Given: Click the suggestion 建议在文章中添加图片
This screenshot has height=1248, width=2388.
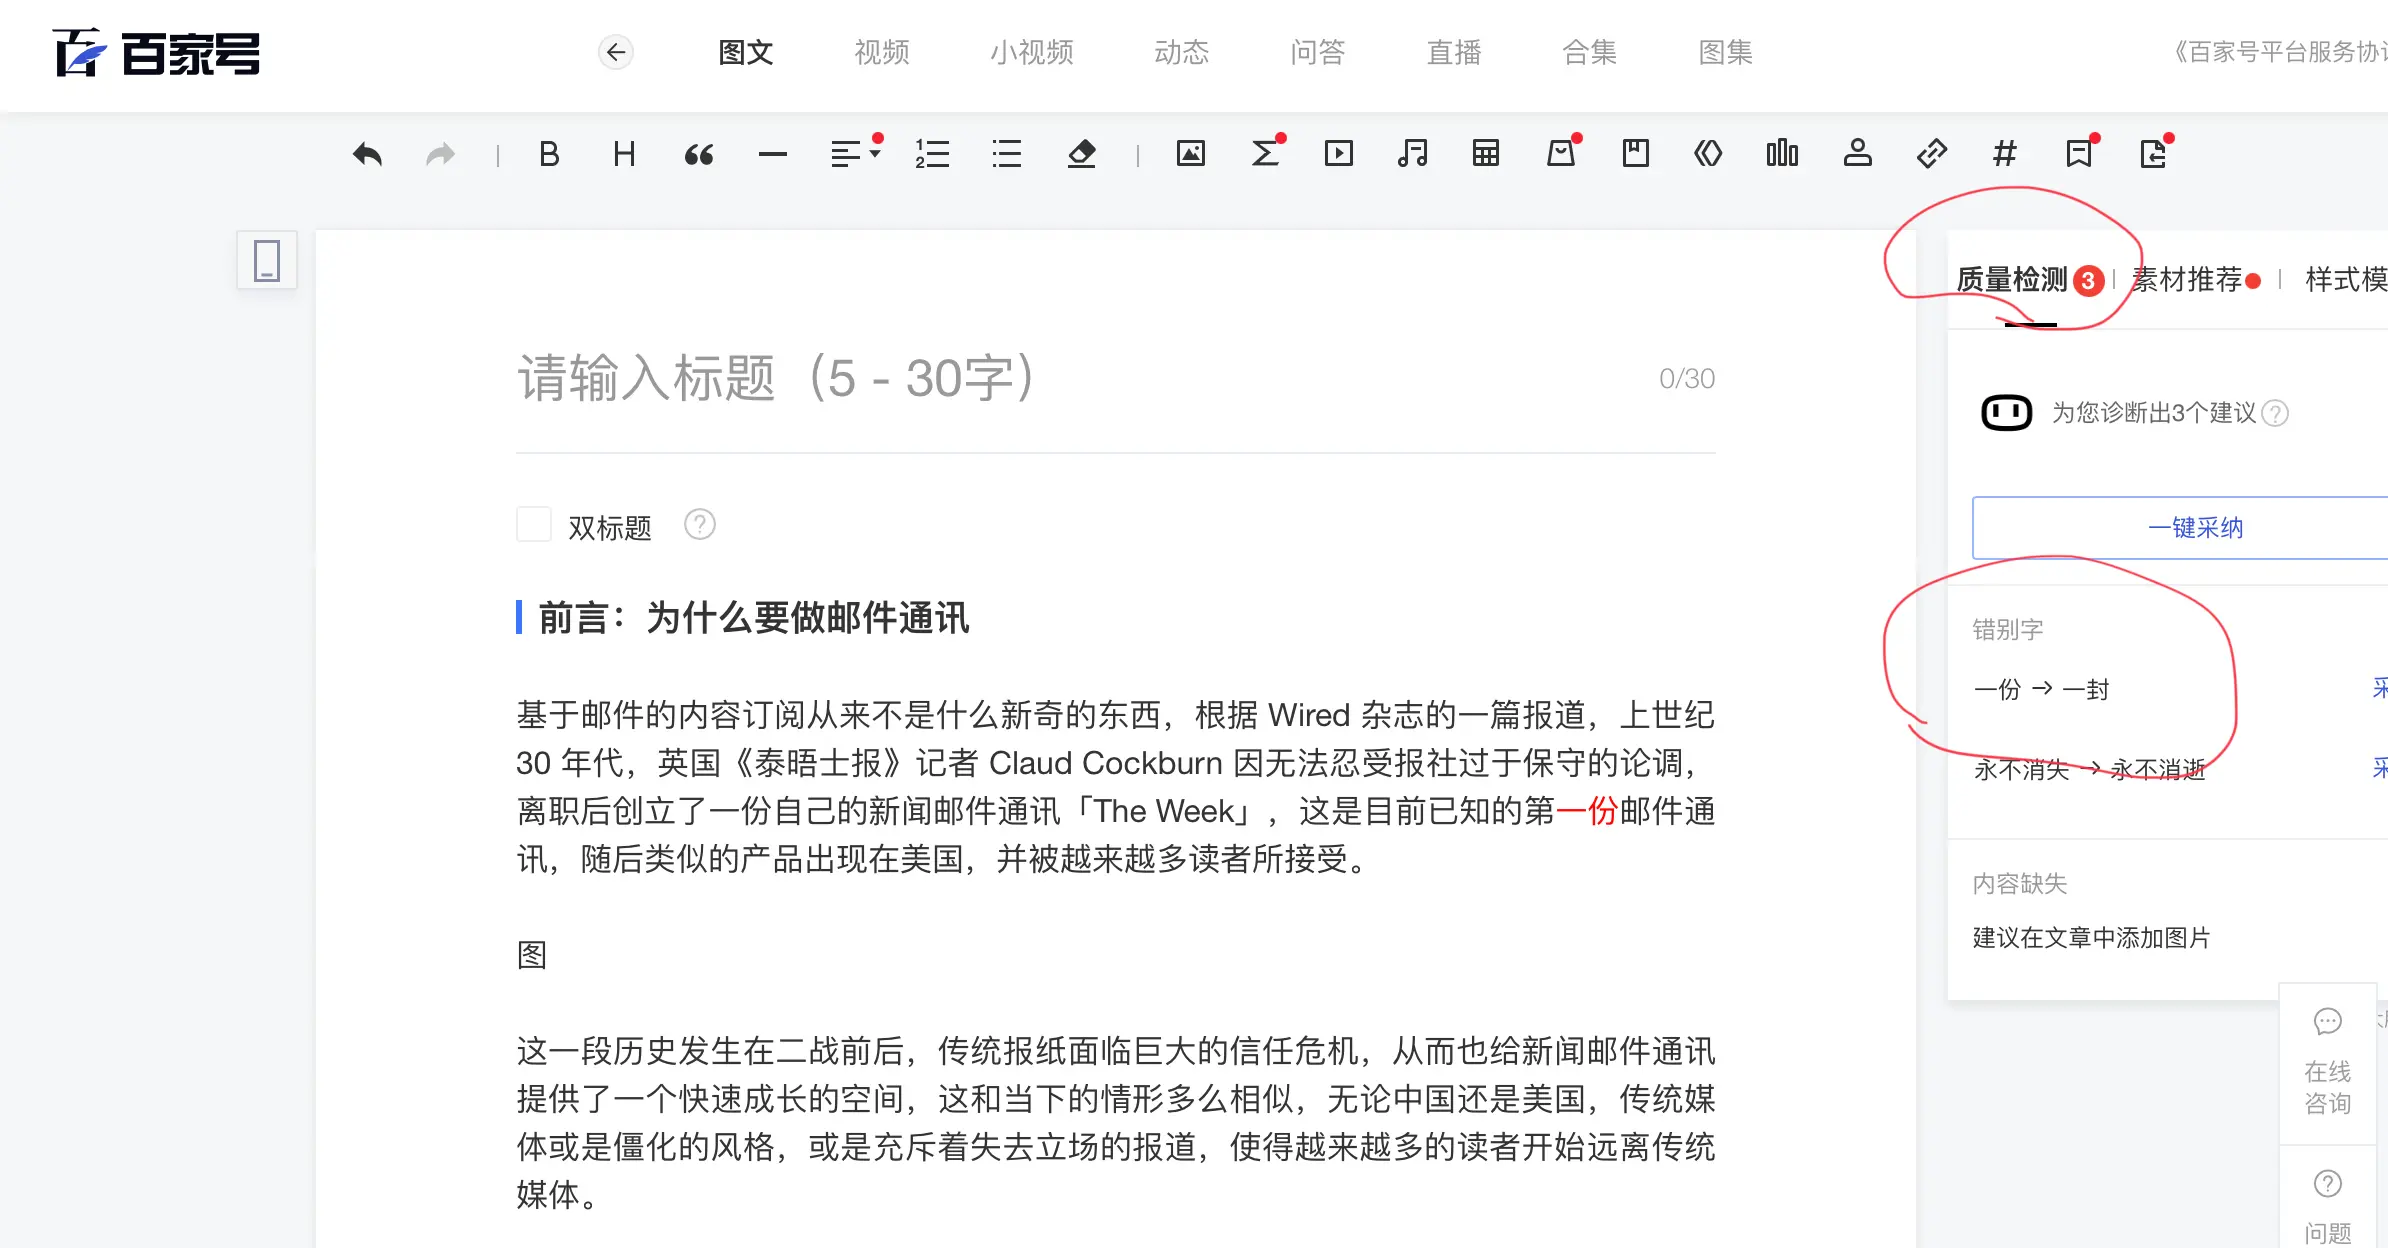Looking at the screenshot, I should (x=2091, y=938).
